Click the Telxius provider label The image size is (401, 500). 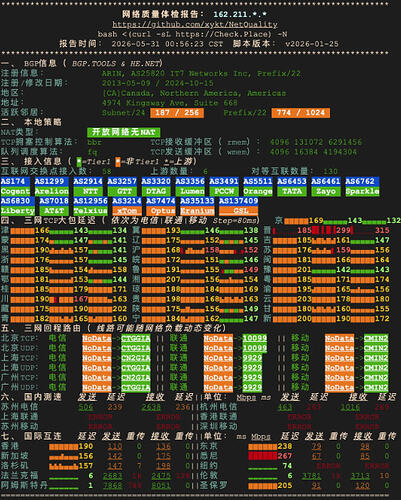pos(90,211)
